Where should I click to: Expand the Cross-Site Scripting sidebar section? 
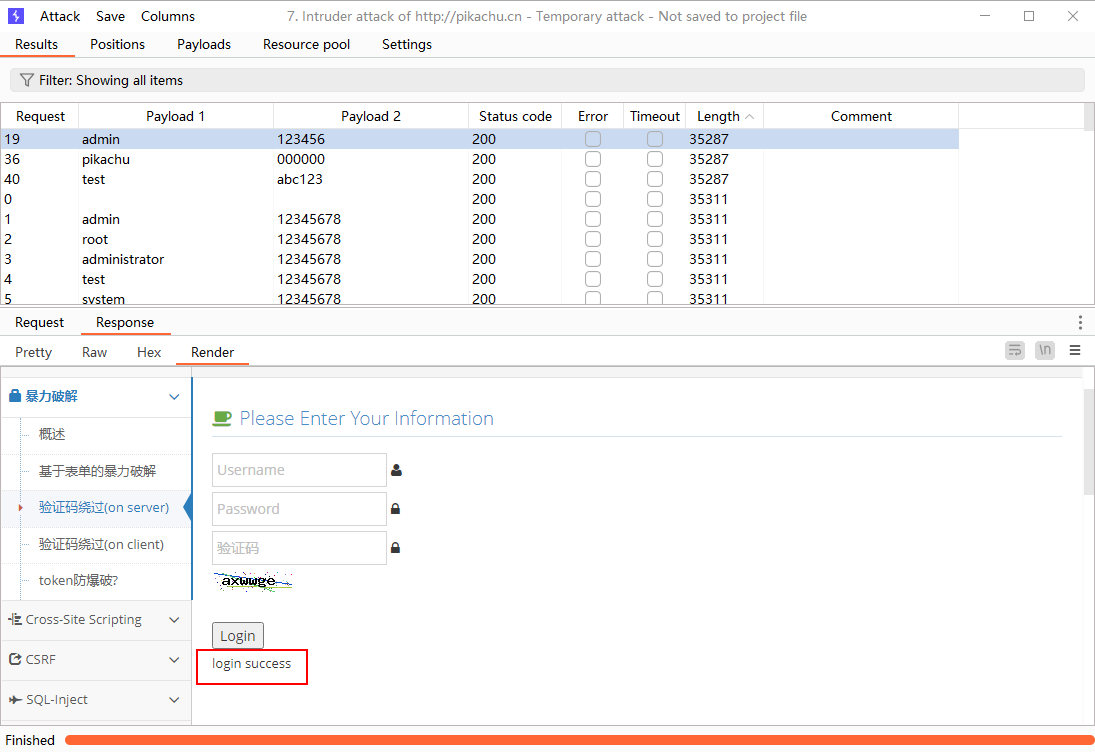click(x=95, y=620)
